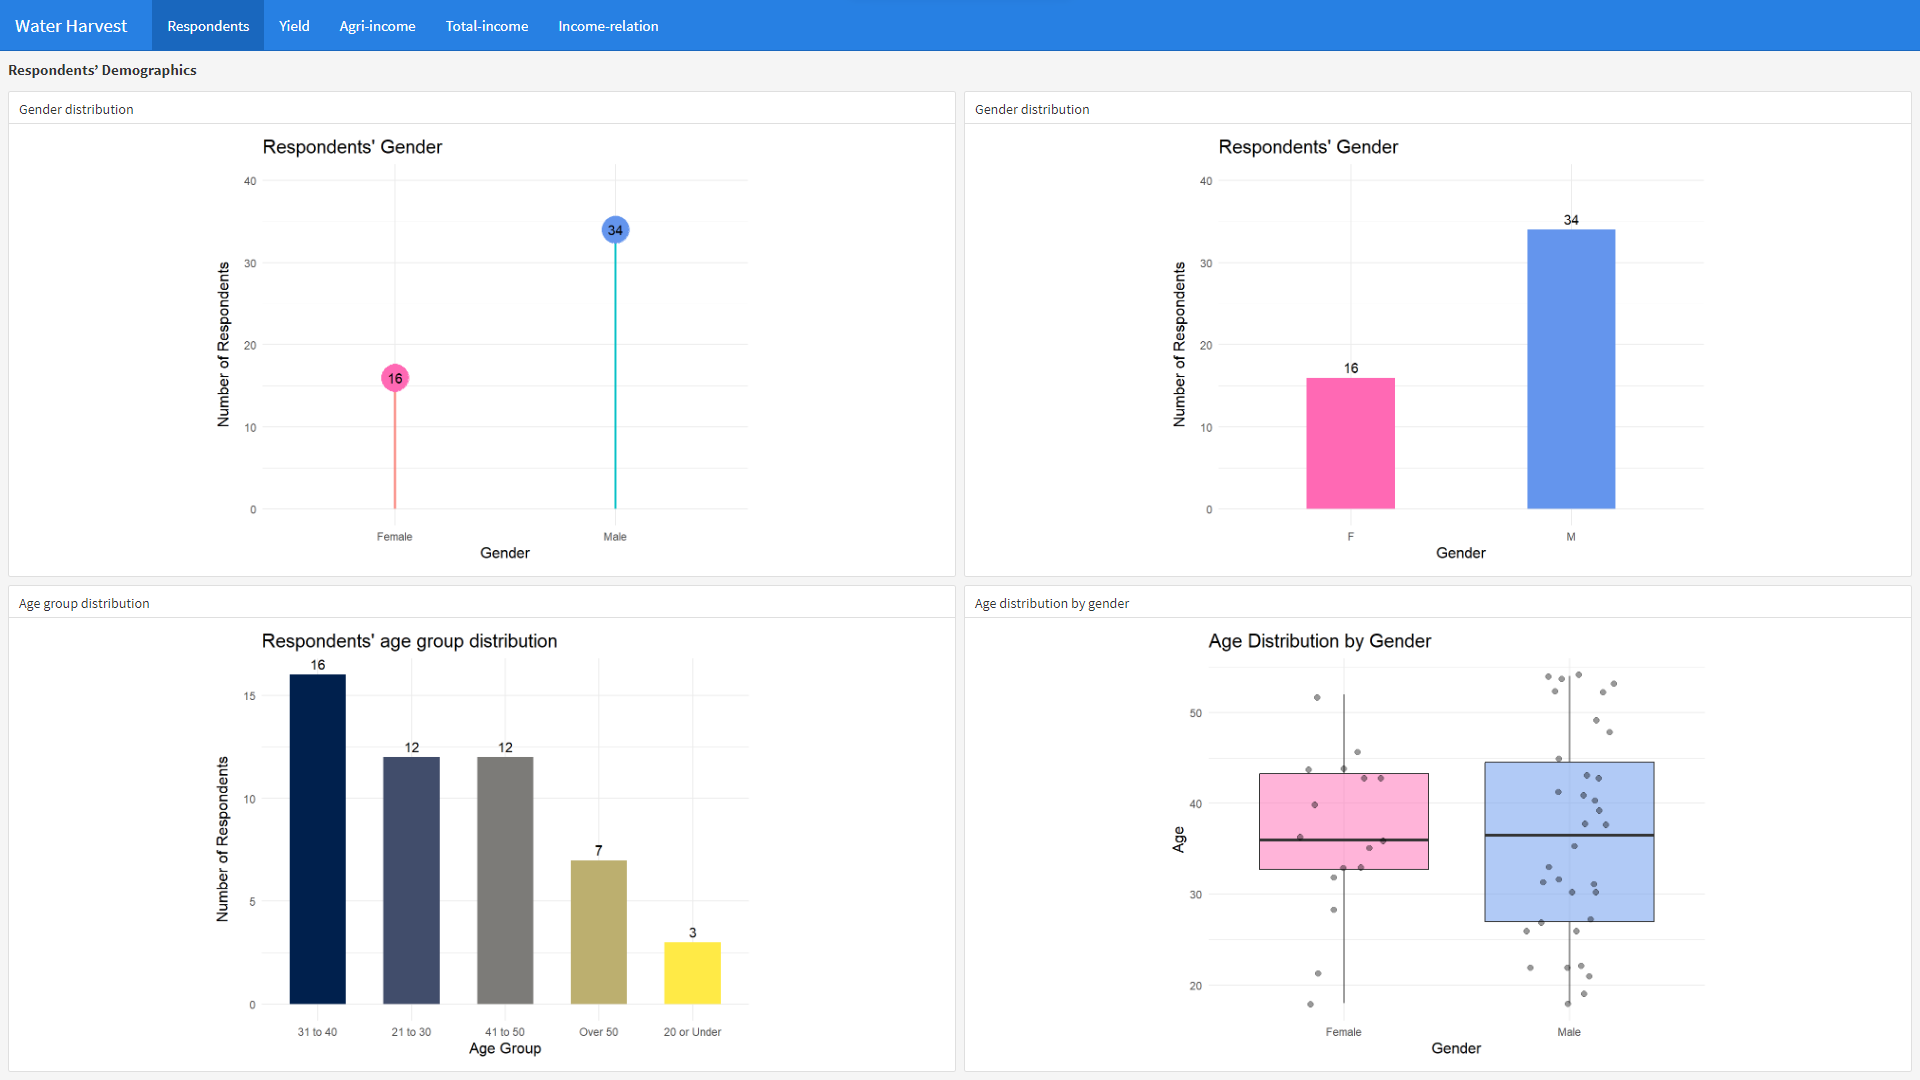Go to the Total-income tab

click(487, 26)
